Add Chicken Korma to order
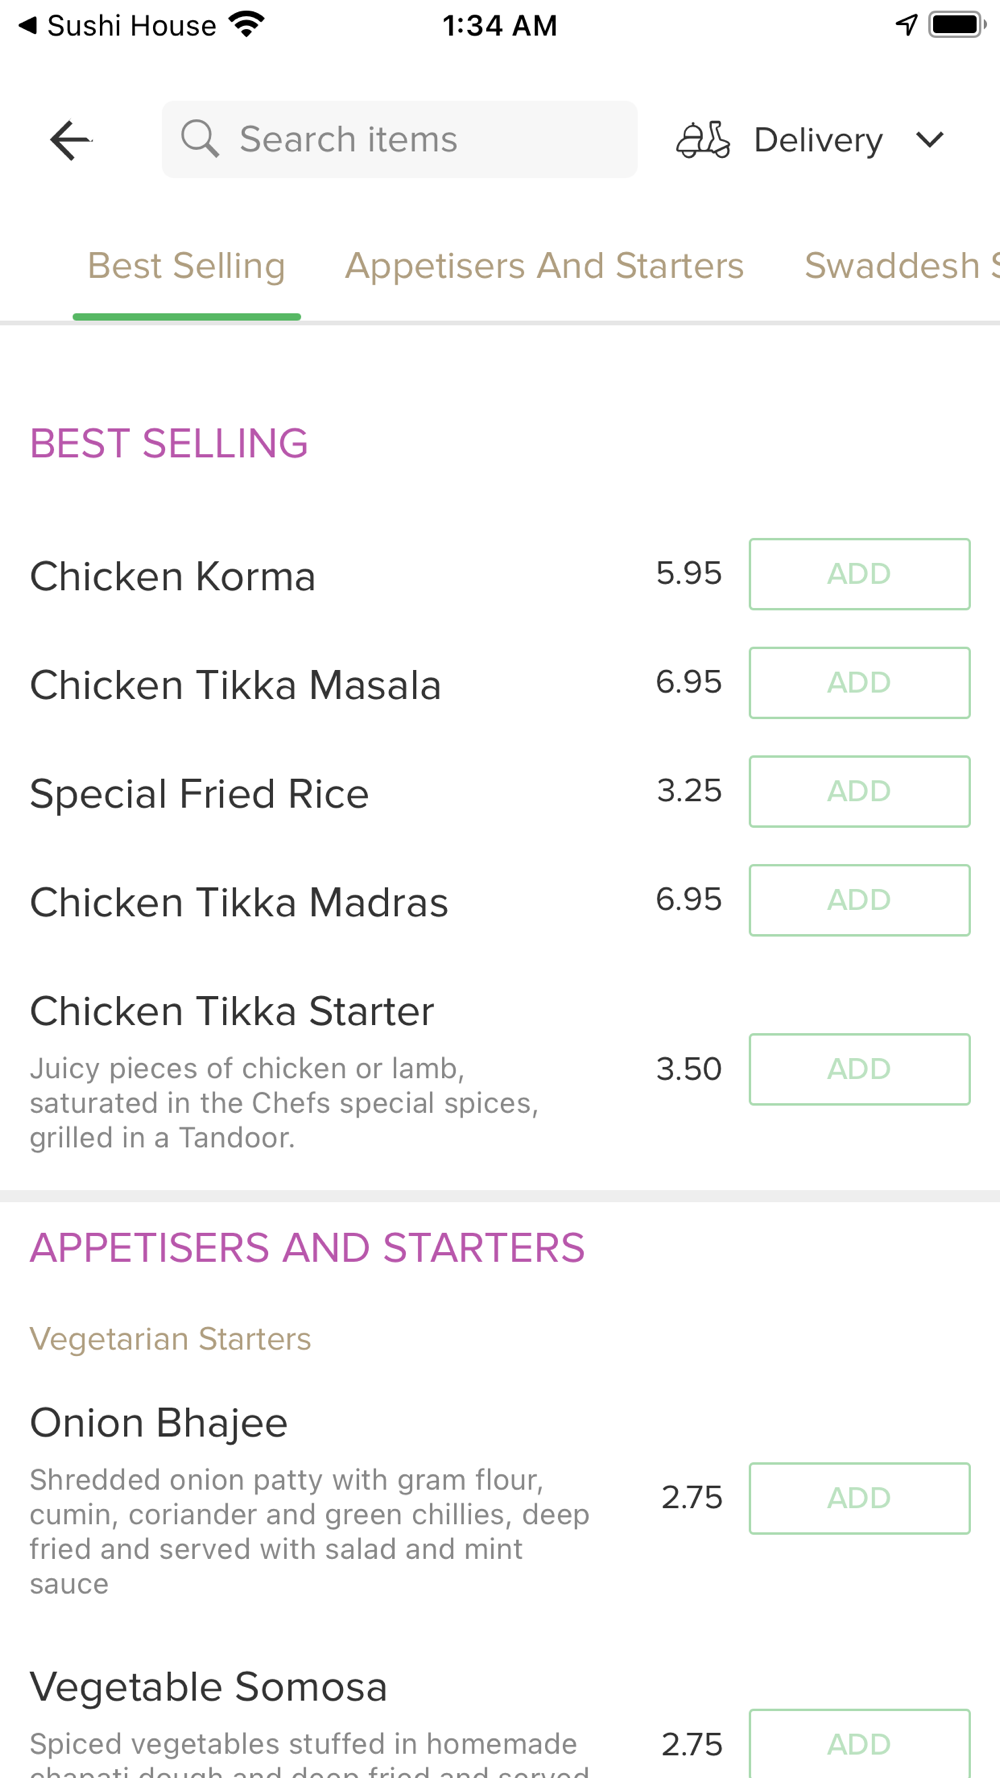 859,574
